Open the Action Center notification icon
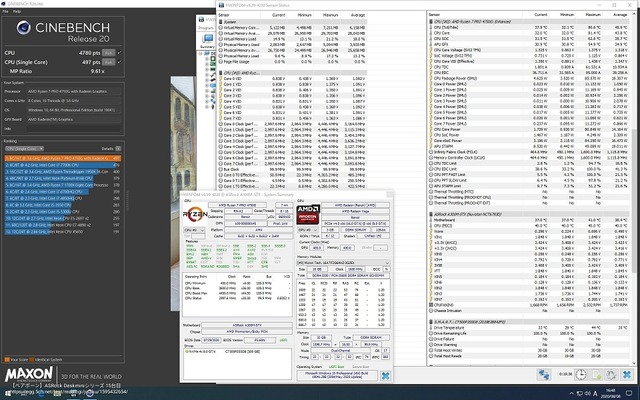This screenshot has width=640, height=400. tap(631, 394)
